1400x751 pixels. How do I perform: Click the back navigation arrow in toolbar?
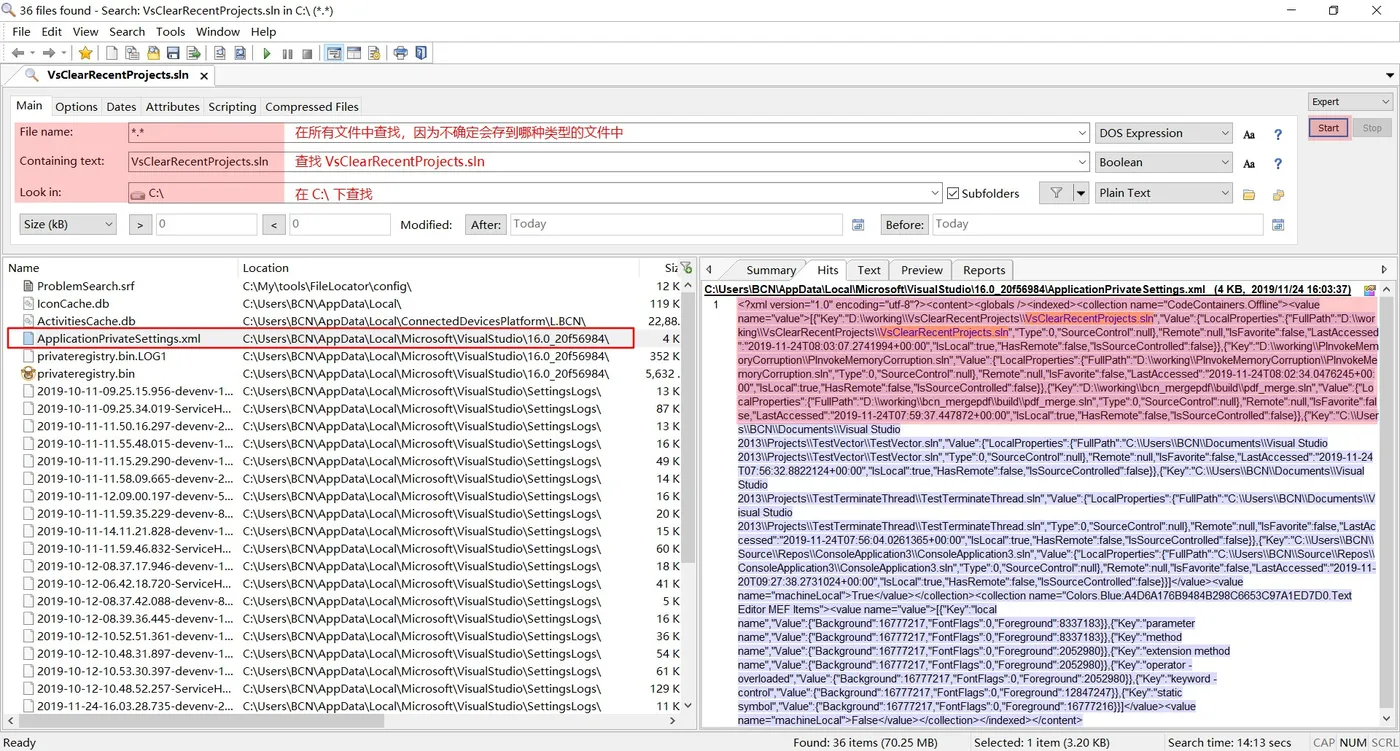tap(17, 53)
